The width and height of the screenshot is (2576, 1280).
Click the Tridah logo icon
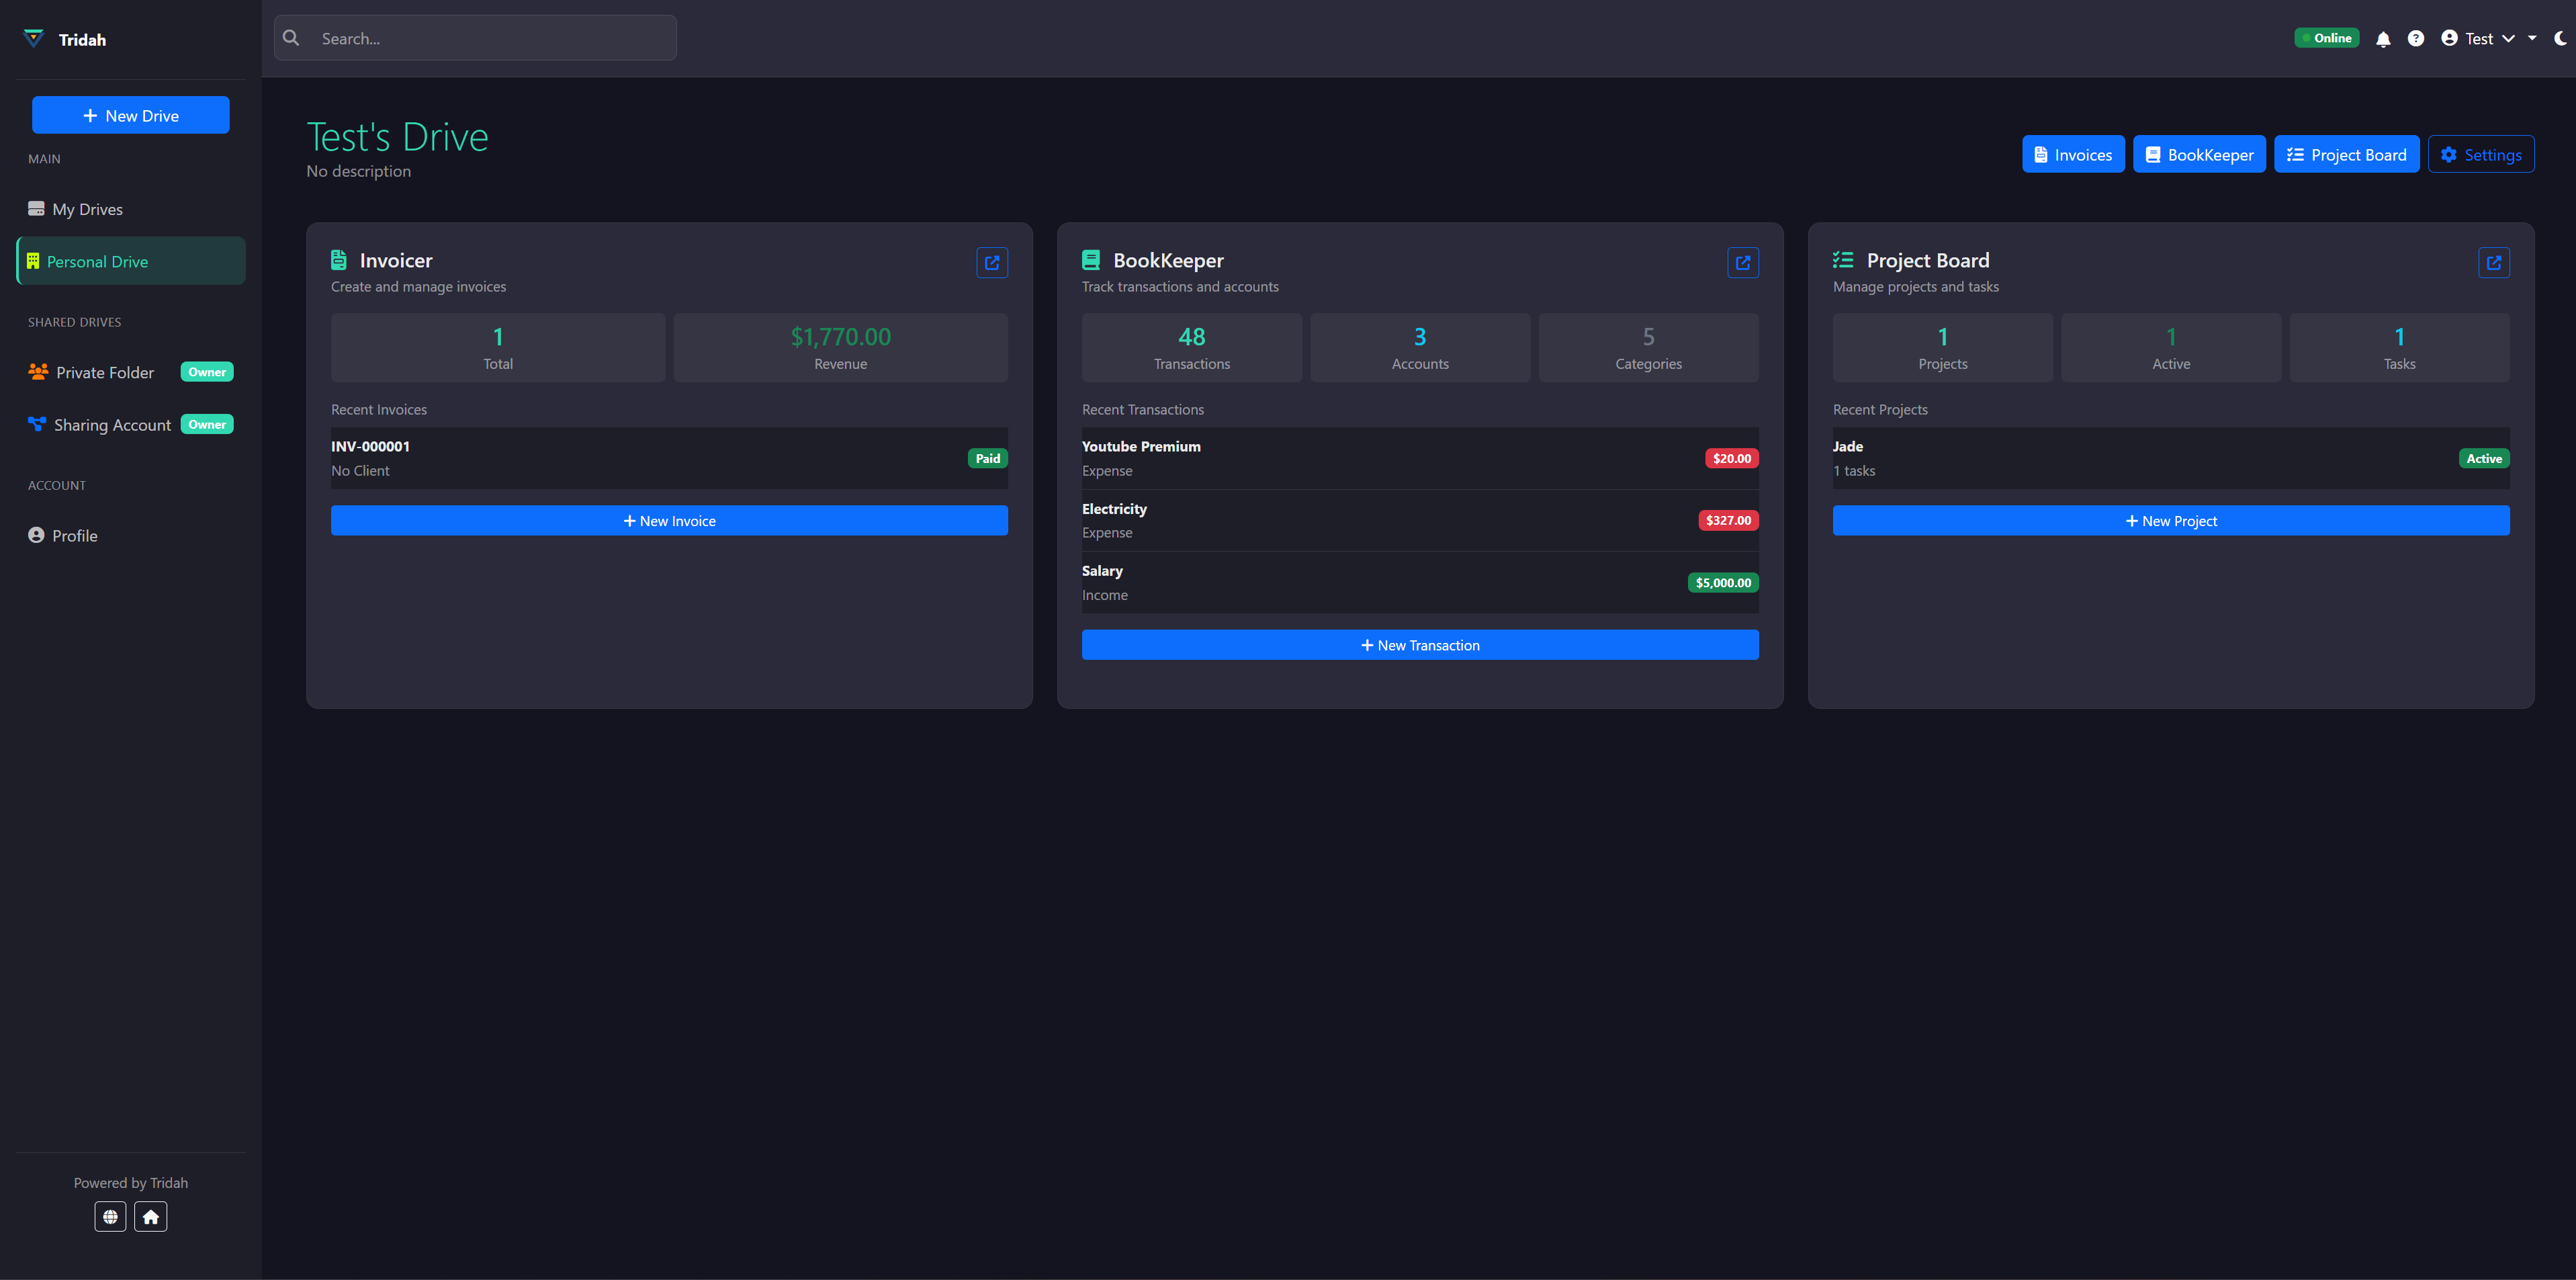33,38
